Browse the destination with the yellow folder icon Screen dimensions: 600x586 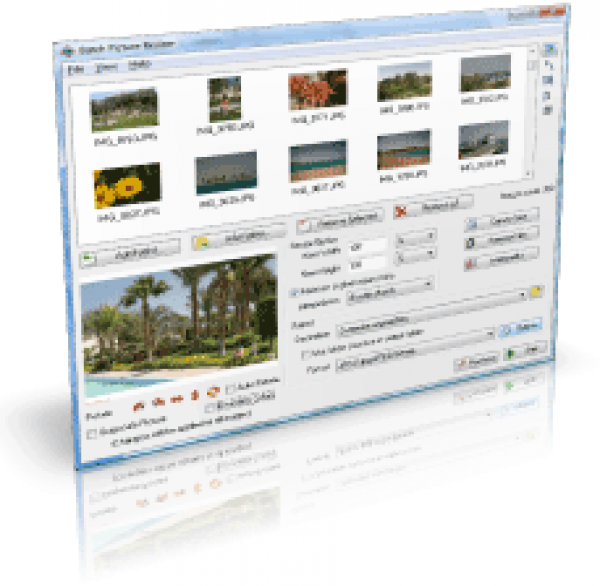(537, 291)
